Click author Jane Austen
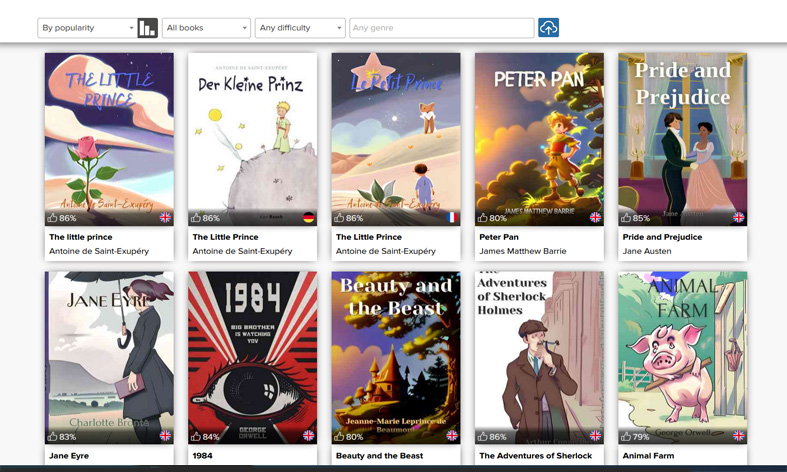787x472 pixels. 647,251
